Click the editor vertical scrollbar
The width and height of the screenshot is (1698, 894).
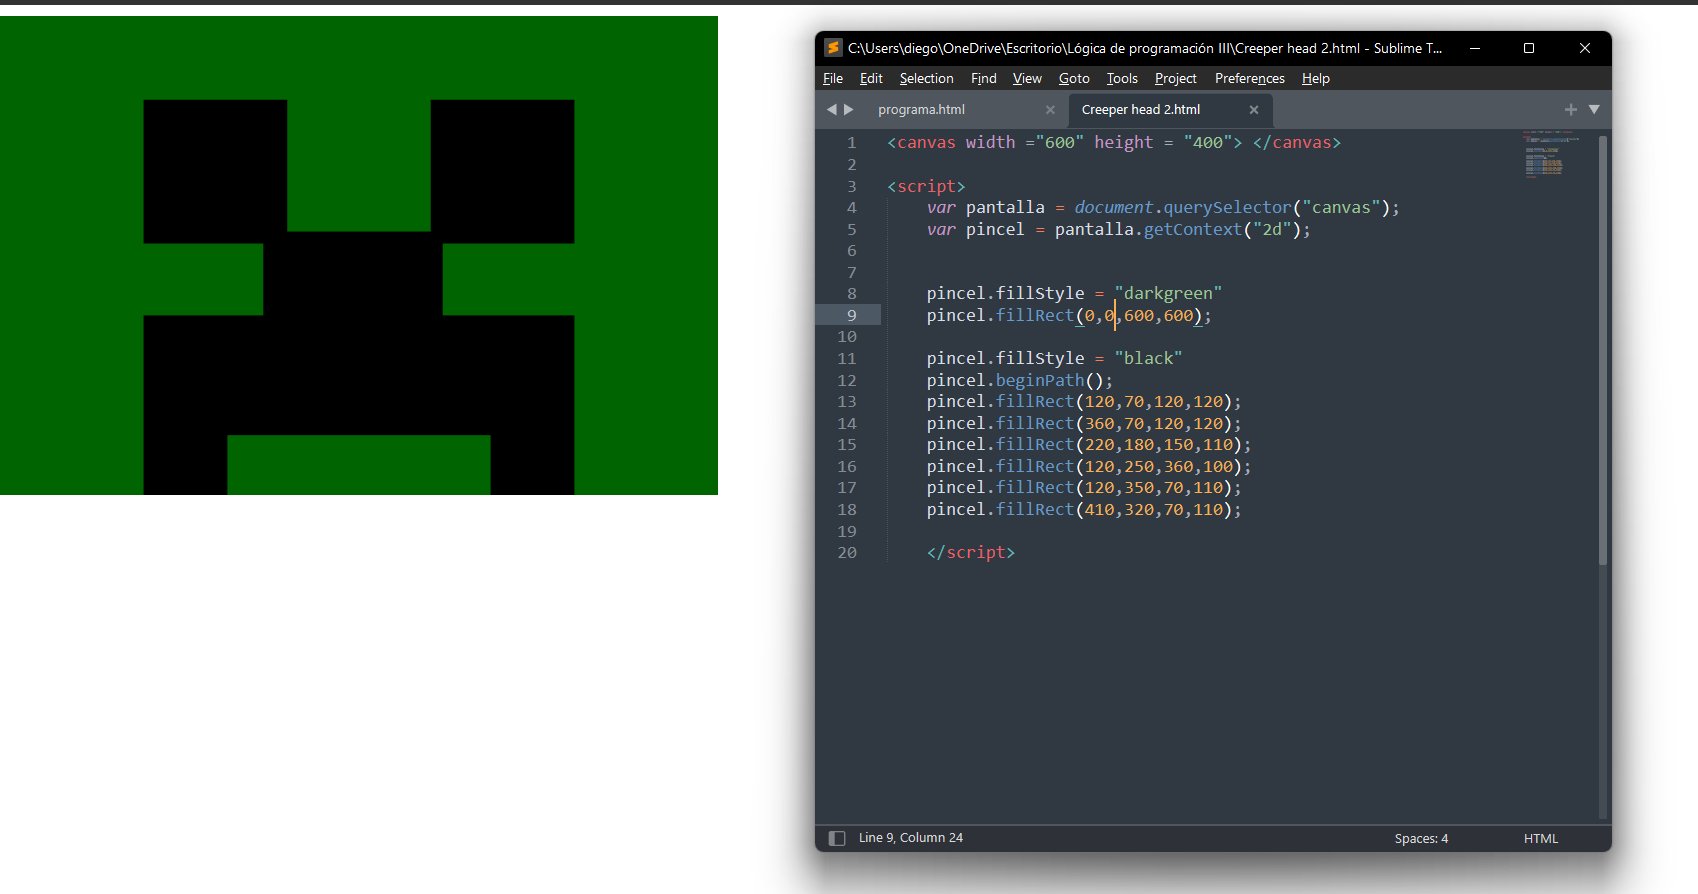point(1603,350)
